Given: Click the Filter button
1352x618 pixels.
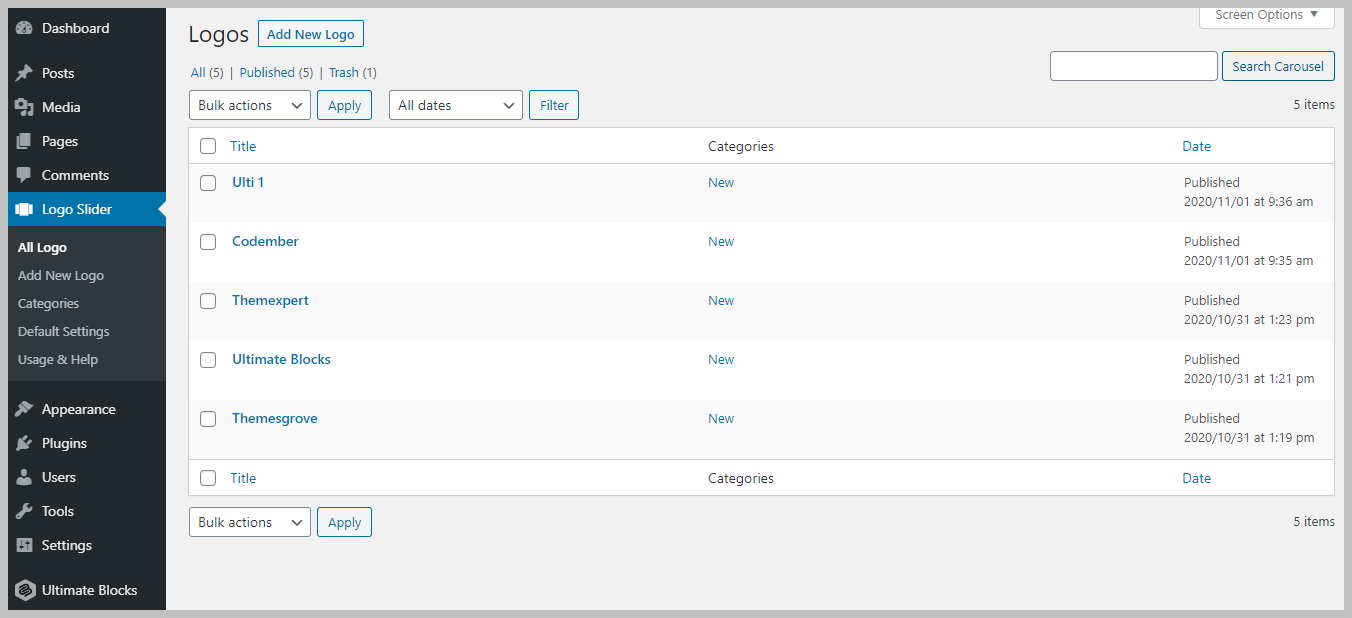Looking at the screenshot, I should pyautogui.click(x=554, y=105).
